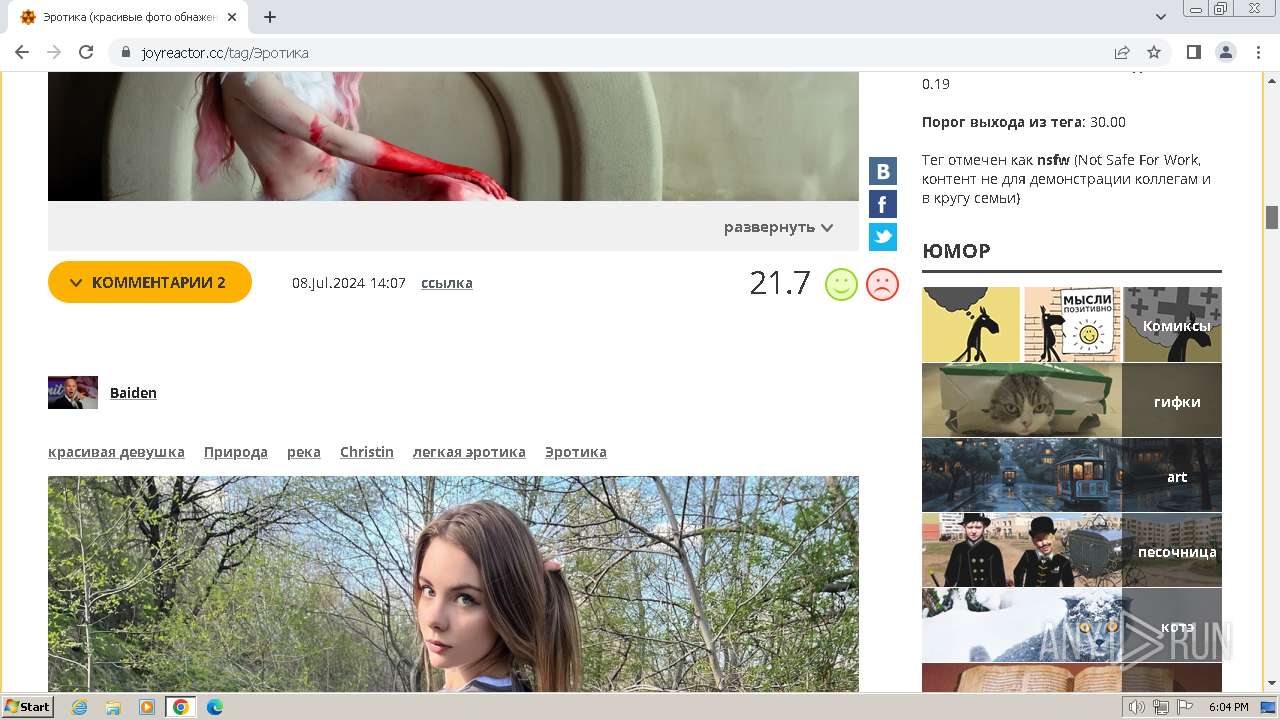Open post permalink ссылка
The width and height of the screenshot is (1280, 720).
pos(446,283)
